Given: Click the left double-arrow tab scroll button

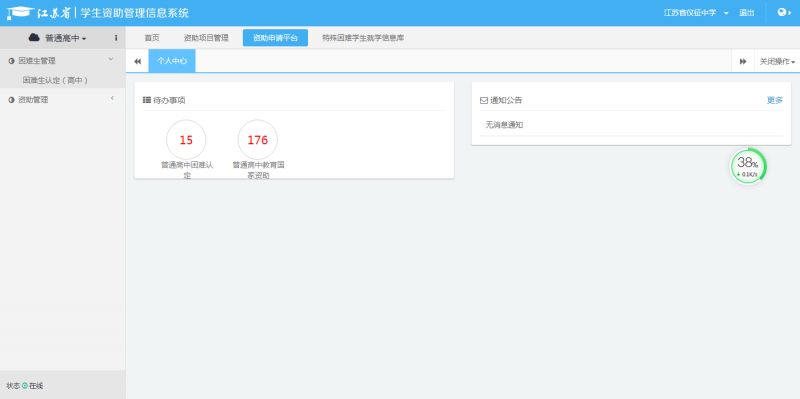Looking at the screenshot, I should (x=137, y=61).
